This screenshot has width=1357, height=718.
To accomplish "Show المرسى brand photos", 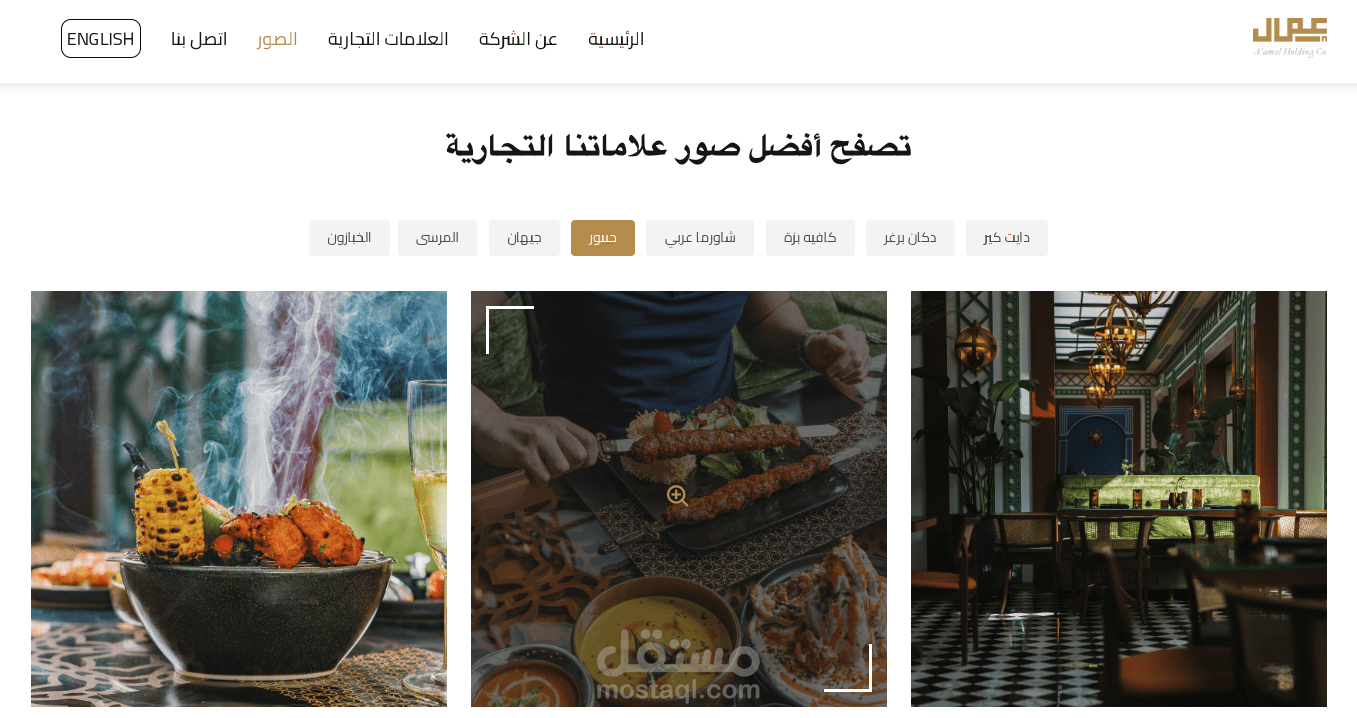I will tap(437, 238).
